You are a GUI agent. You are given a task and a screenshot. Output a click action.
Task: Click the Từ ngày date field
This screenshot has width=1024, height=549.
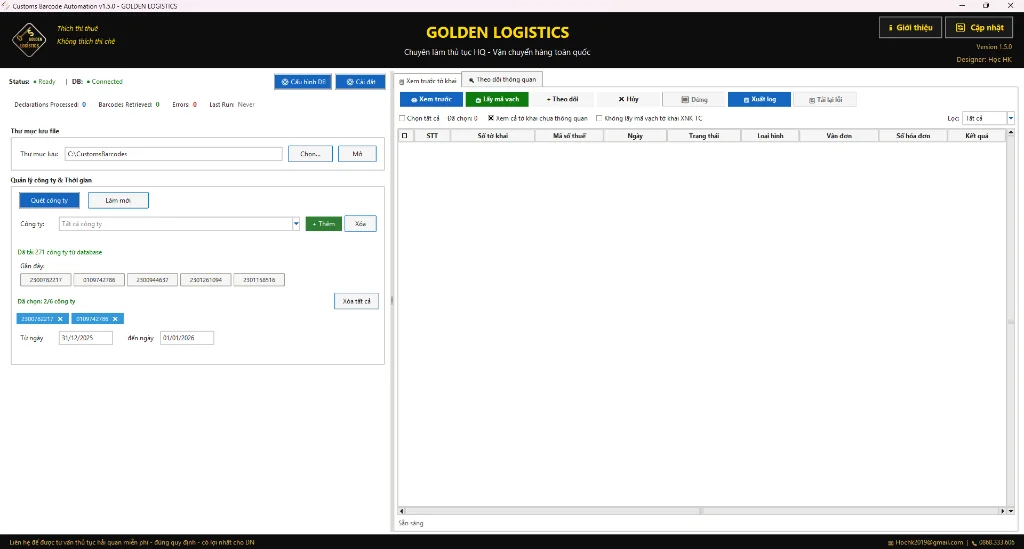(x=85, y=338)
